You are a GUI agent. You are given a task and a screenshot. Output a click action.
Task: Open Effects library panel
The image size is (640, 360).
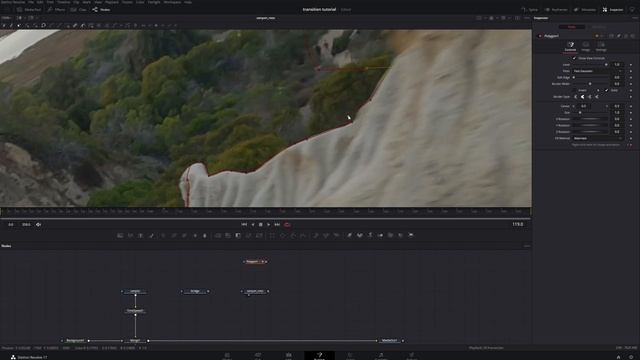(56, 9)
